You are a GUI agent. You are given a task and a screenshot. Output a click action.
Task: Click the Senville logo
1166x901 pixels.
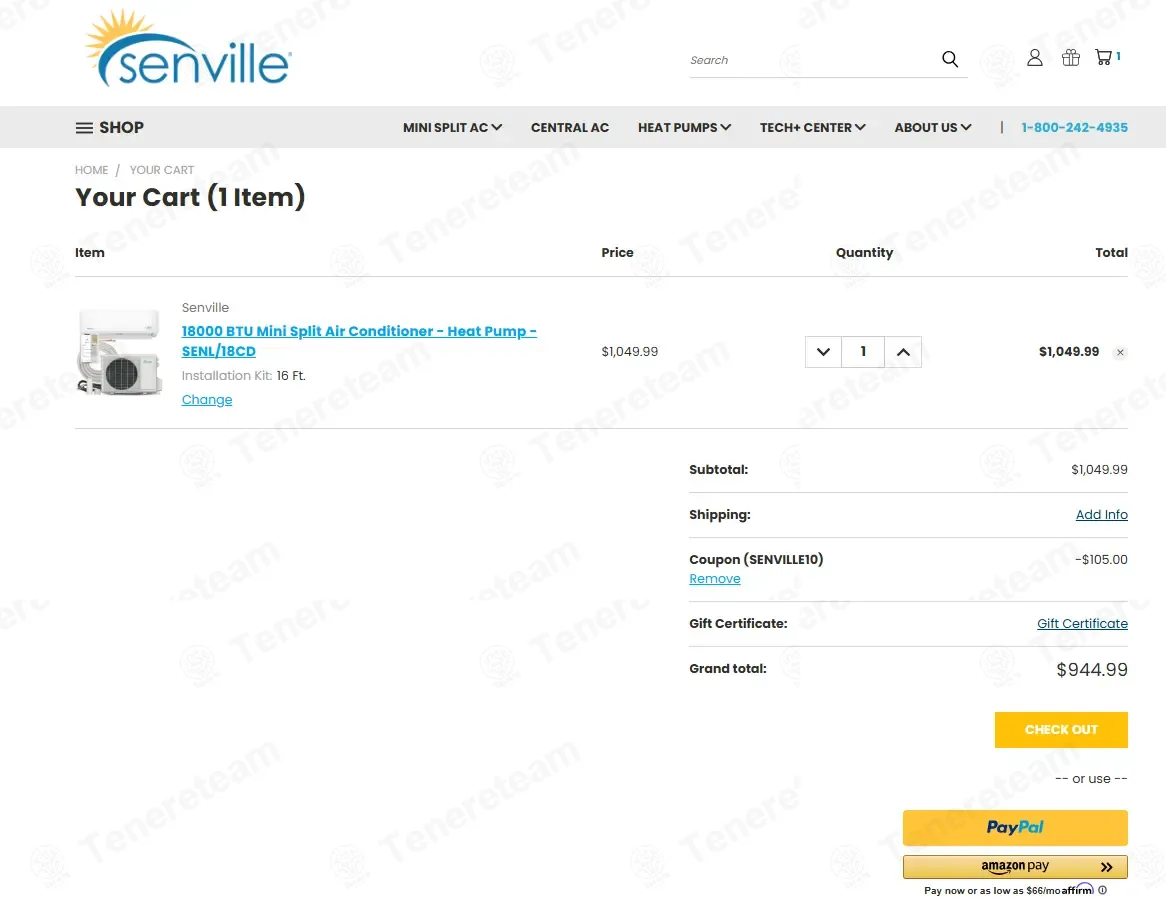coord(188,50)
